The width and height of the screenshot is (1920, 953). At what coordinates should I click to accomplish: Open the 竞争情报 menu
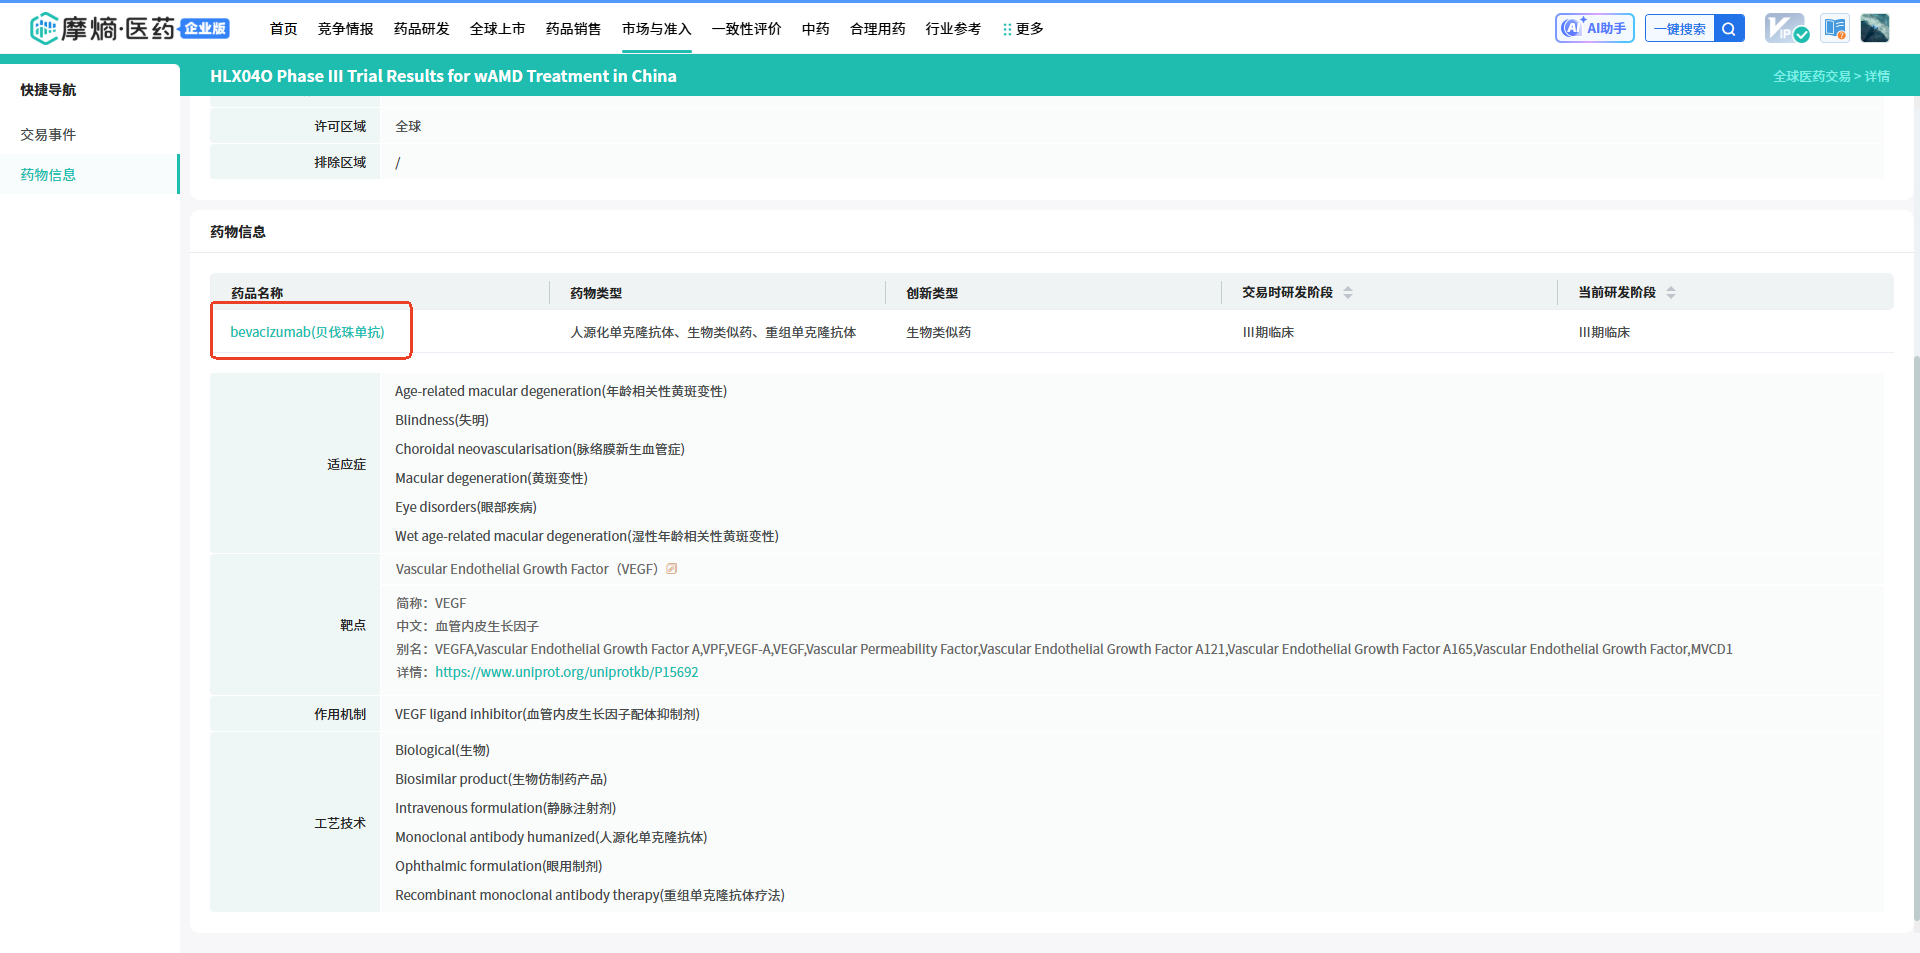[345, 29]
